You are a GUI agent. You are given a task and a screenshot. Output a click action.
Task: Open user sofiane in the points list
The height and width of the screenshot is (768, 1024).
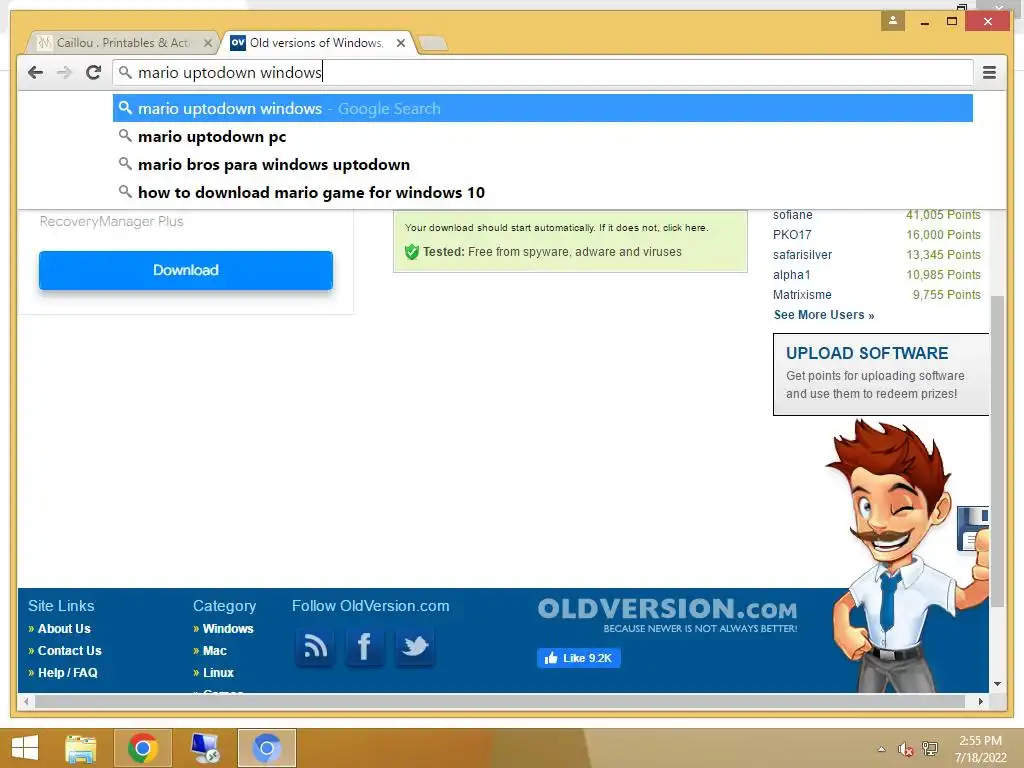coord(793,215)
